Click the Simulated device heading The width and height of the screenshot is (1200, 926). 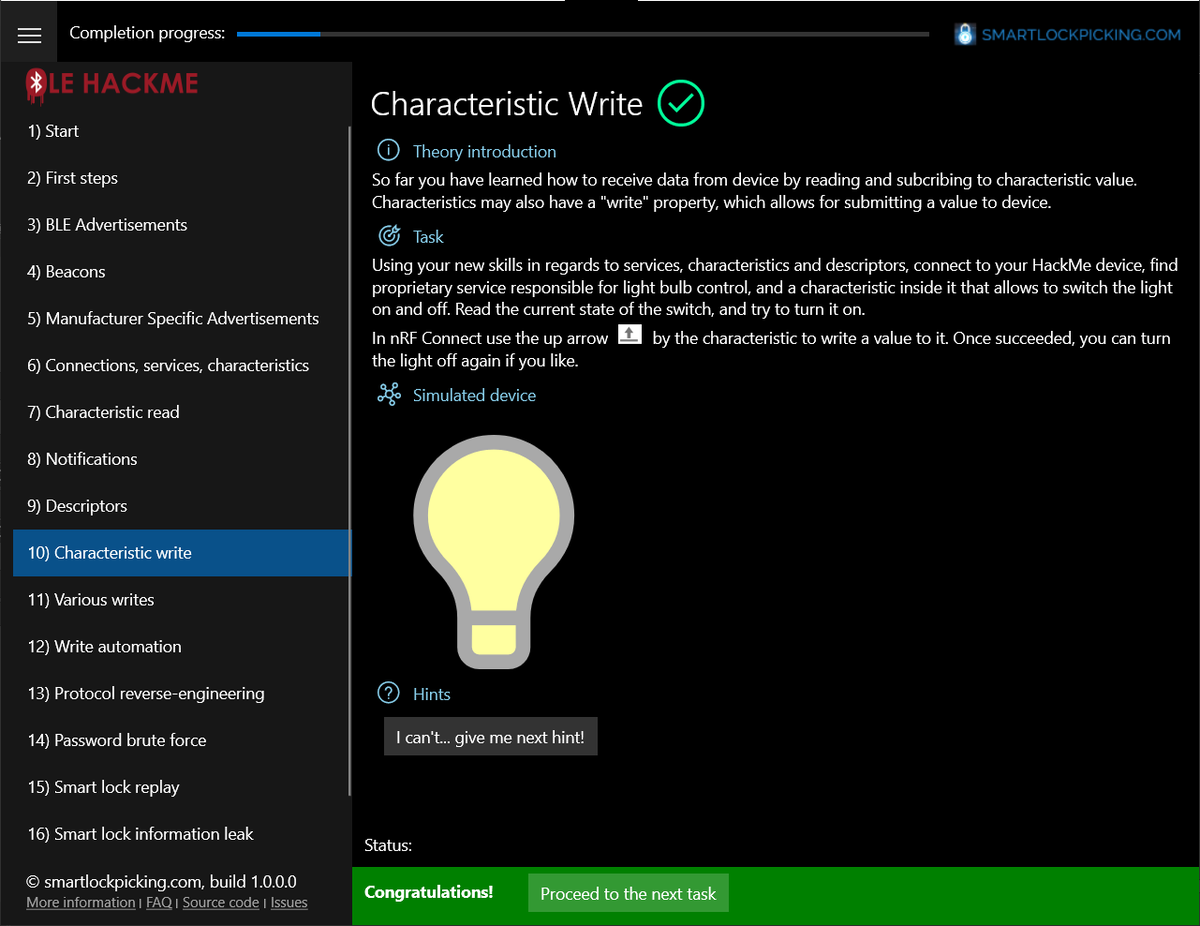[474, 395]
